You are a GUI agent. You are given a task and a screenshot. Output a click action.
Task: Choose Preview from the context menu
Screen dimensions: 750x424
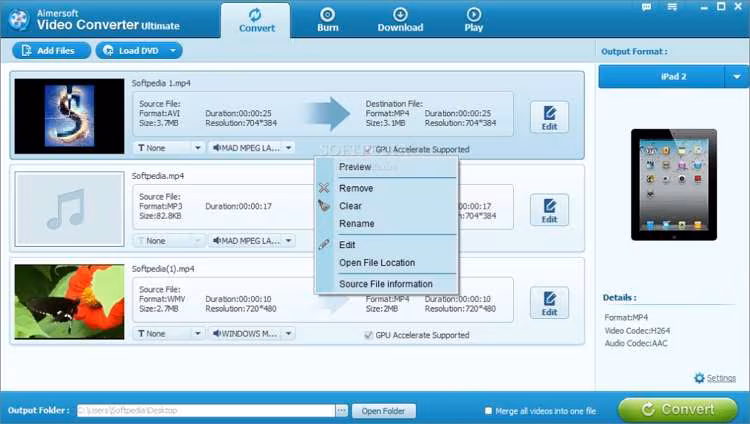coord(386,167)
